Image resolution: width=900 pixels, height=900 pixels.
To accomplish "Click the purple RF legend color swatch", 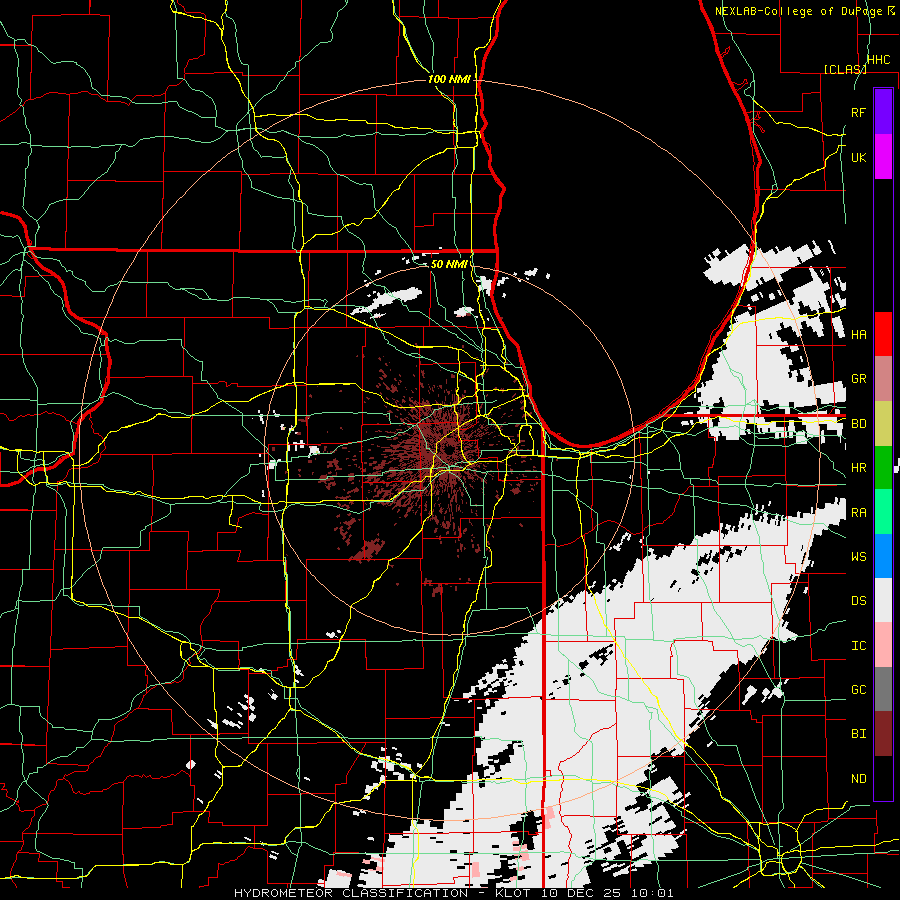I will coord(883,112).
